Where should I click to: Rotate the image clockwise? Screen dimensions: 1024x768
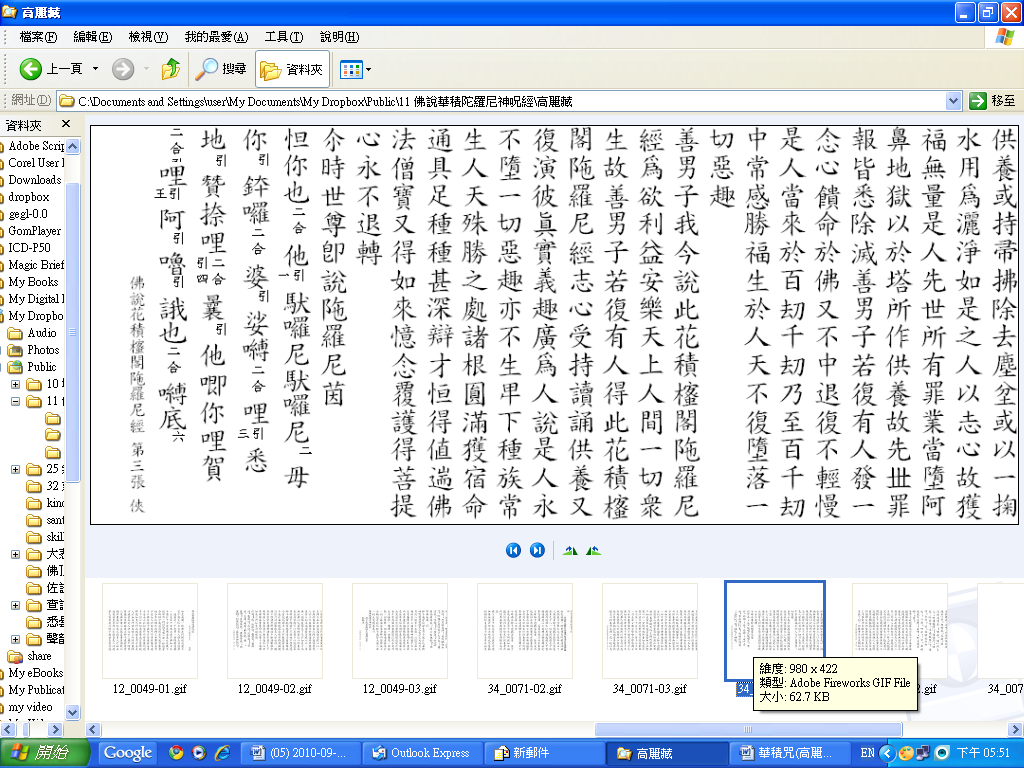(570, 551)
